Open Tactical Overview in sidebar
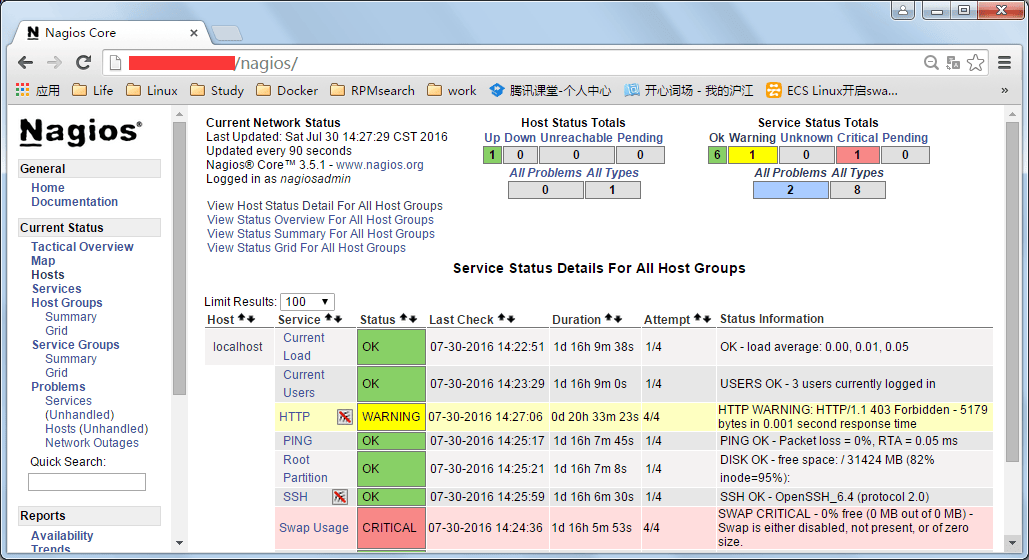Screen dimensions: 1029x560 82,247
